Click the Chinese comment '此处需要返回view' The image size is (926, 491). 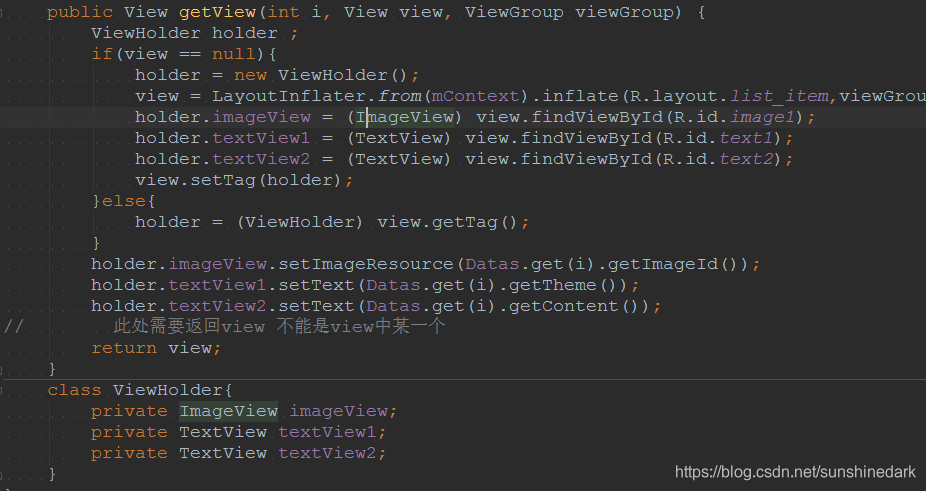(x=189, y=327)
